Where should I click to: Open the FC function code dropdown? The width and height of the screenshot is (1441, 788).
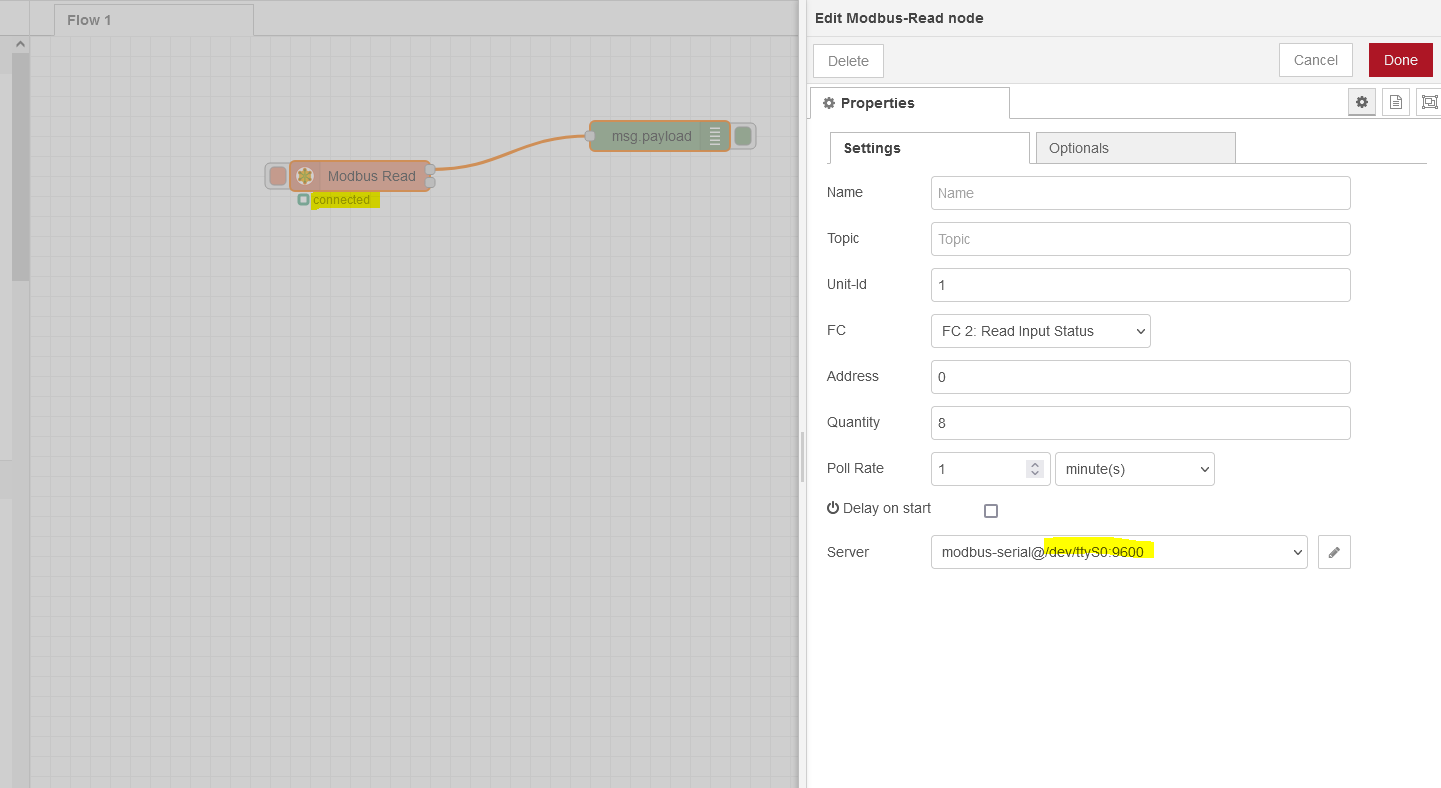[x=1040, y=331]
